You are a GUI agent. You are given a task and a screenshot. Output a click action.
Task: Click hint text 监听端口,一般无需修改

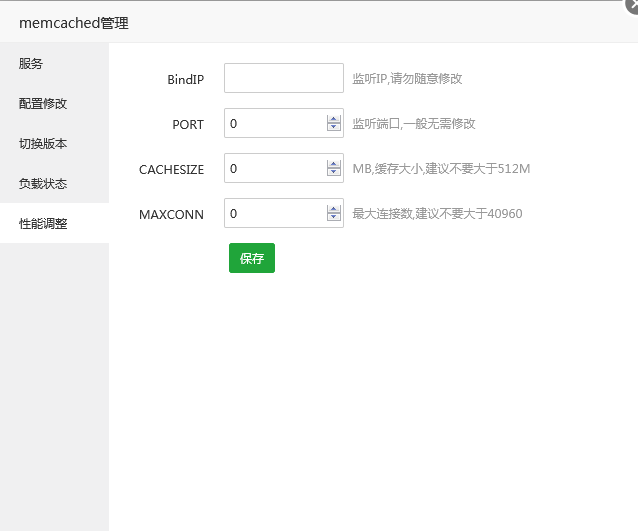click(x=414, y=123)
